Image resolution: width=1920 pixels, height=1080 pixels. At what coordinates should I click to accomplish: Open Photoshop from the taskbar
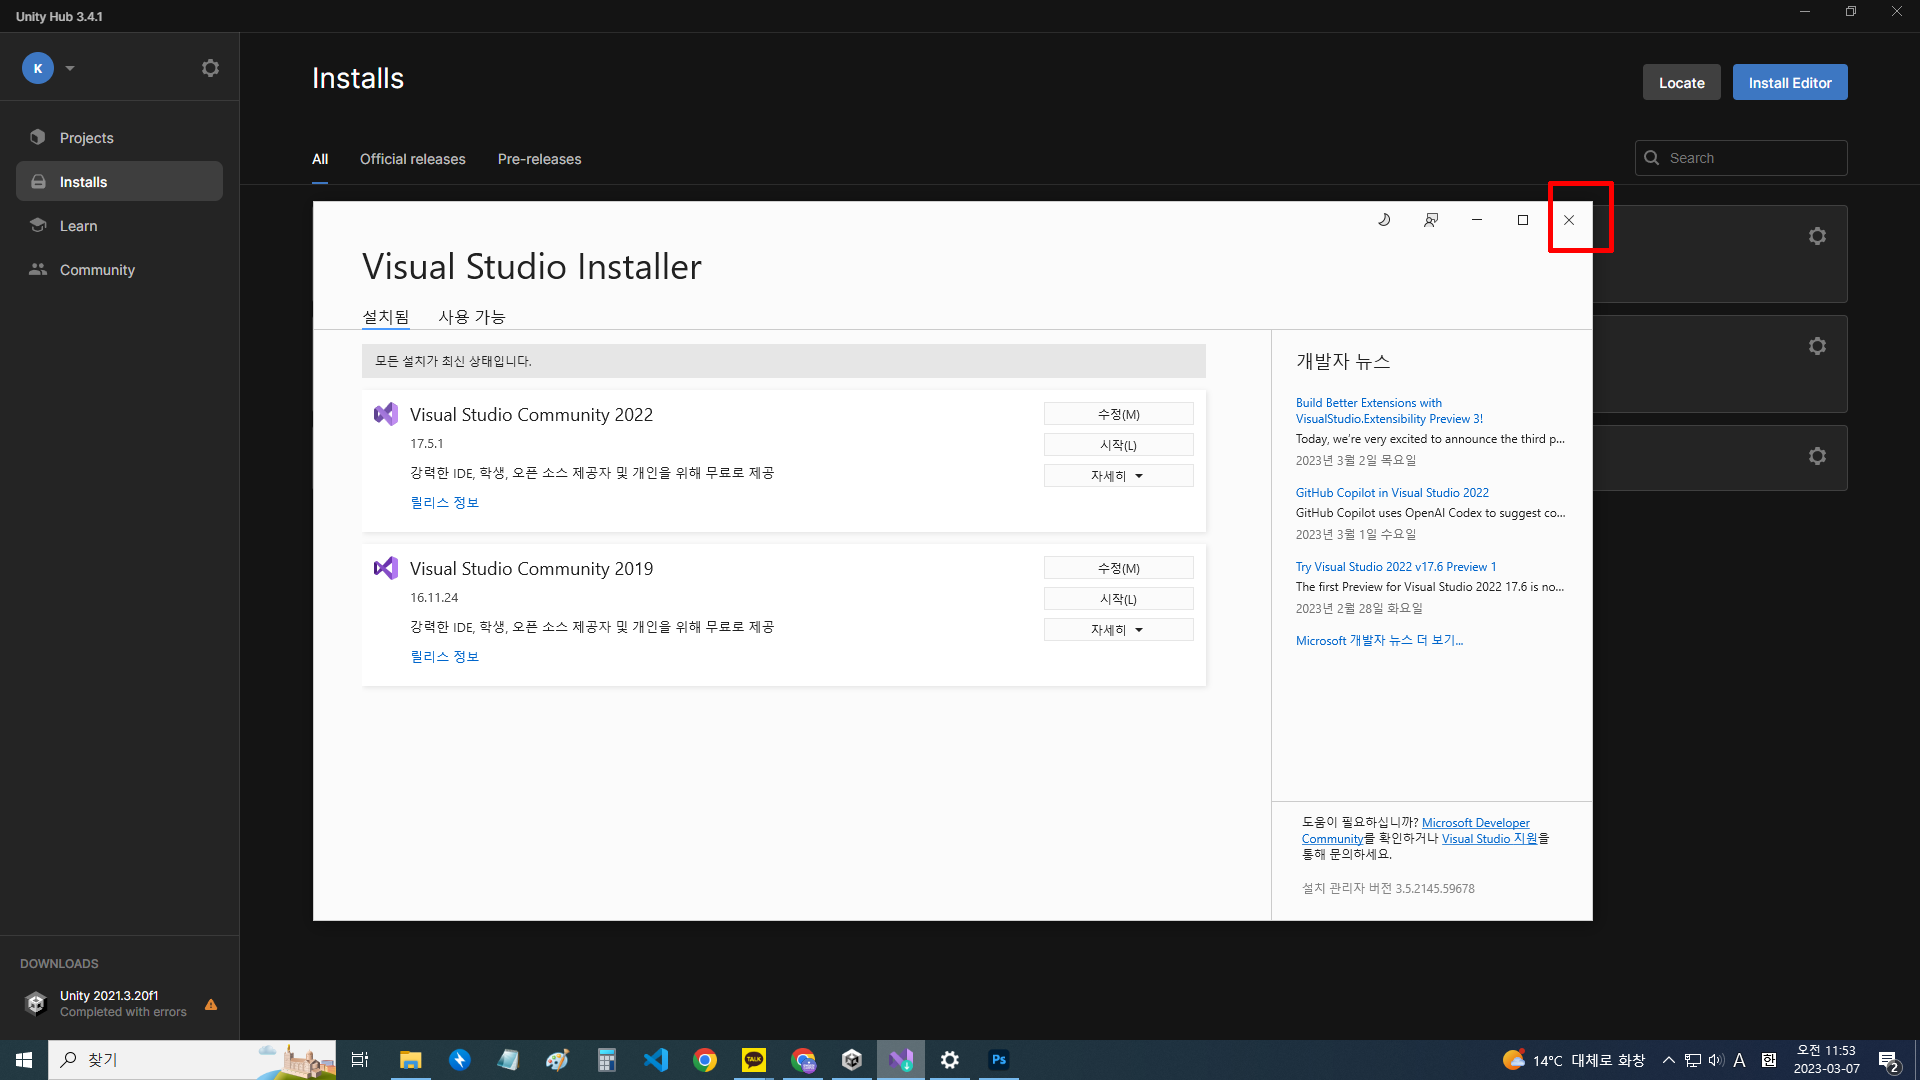tap(998, 1060)
